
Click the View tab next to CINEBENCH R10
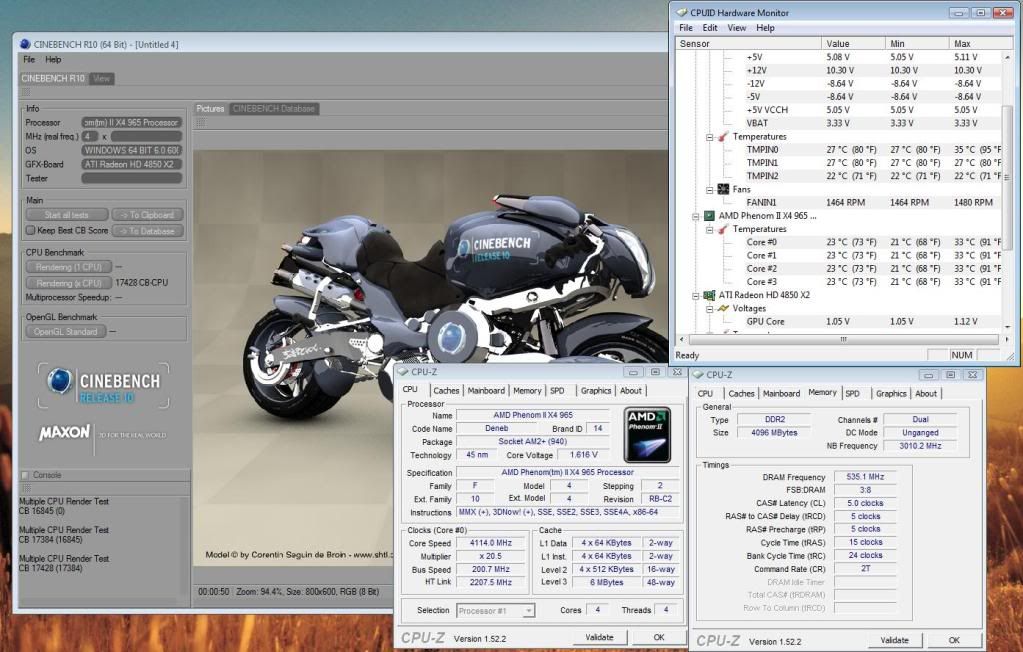click(101, 79)
